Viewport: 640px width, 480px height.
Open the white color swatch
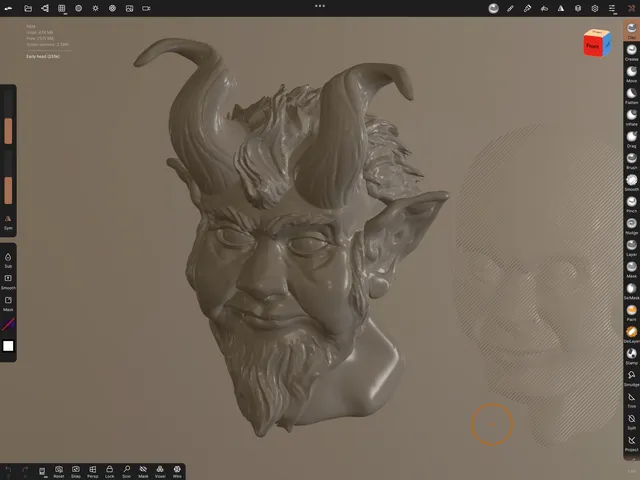(x=8, y=346)
